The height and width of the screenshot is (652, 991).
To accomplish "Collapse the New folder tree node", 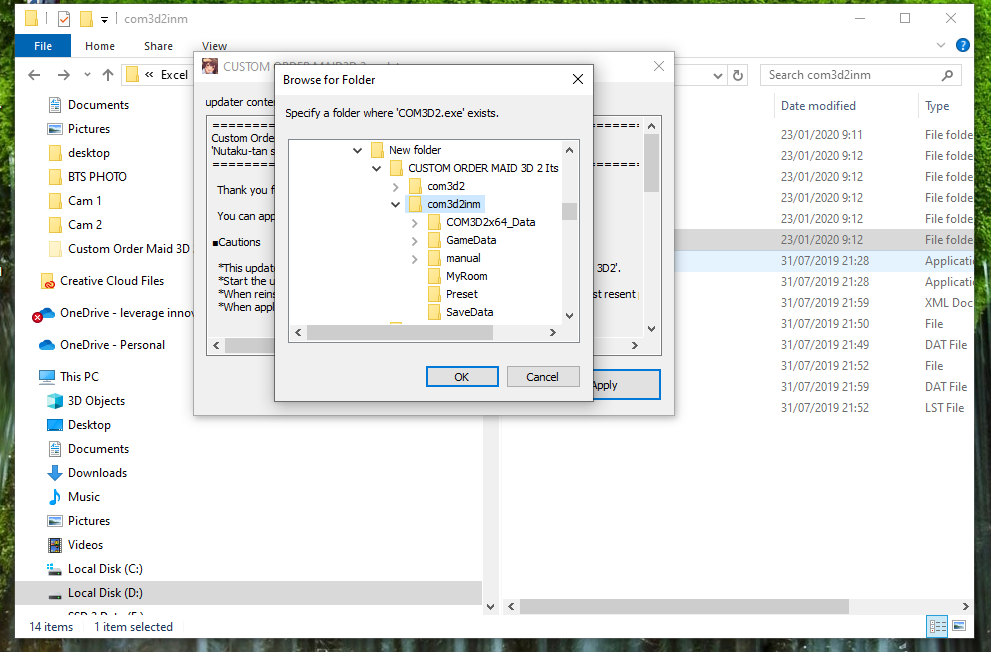I will pos(358,150).
